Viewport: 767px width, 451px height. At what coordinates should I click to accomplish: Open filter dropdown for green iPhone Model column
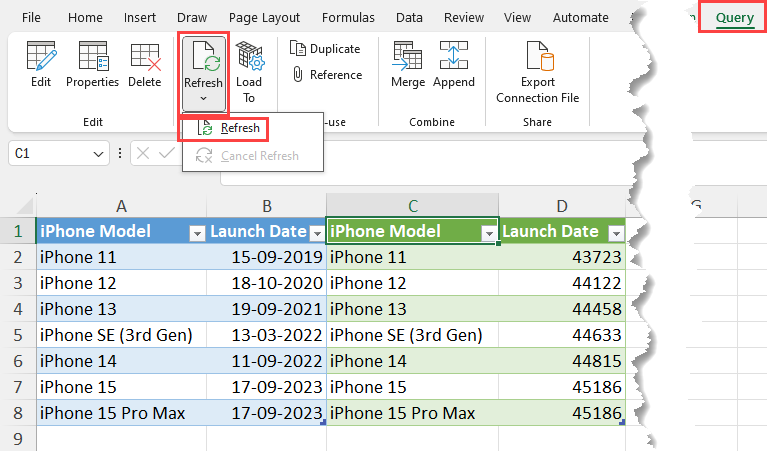[489, 234]
